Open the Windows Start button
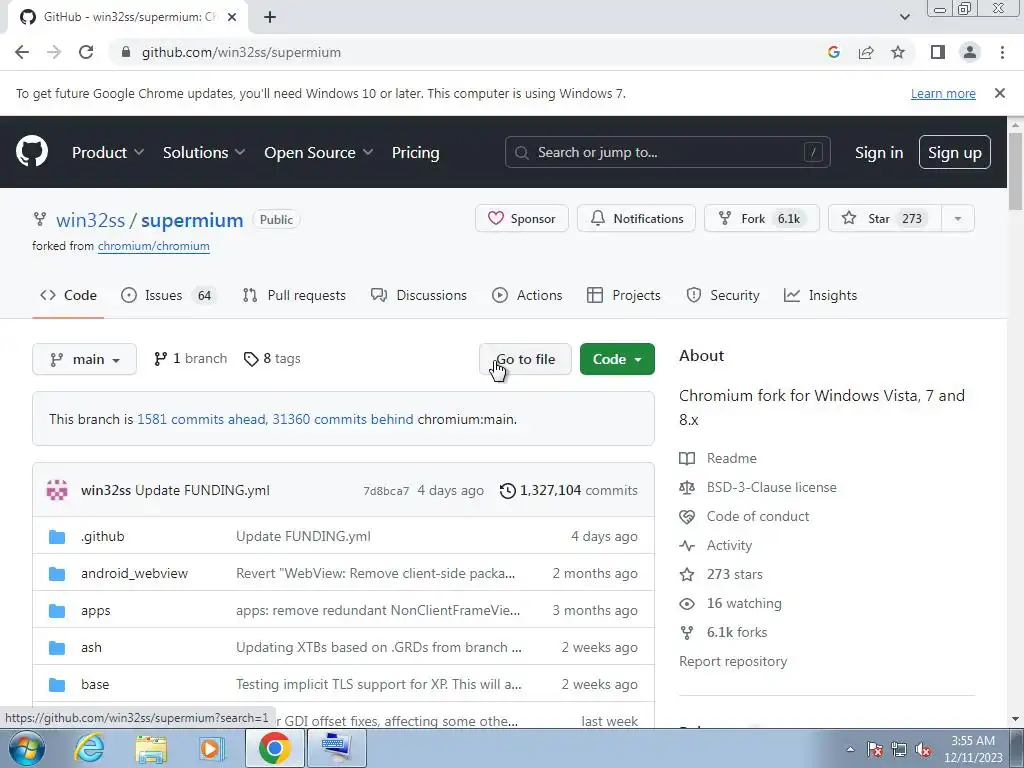The image size is (1024, 768). pos(27,749)
